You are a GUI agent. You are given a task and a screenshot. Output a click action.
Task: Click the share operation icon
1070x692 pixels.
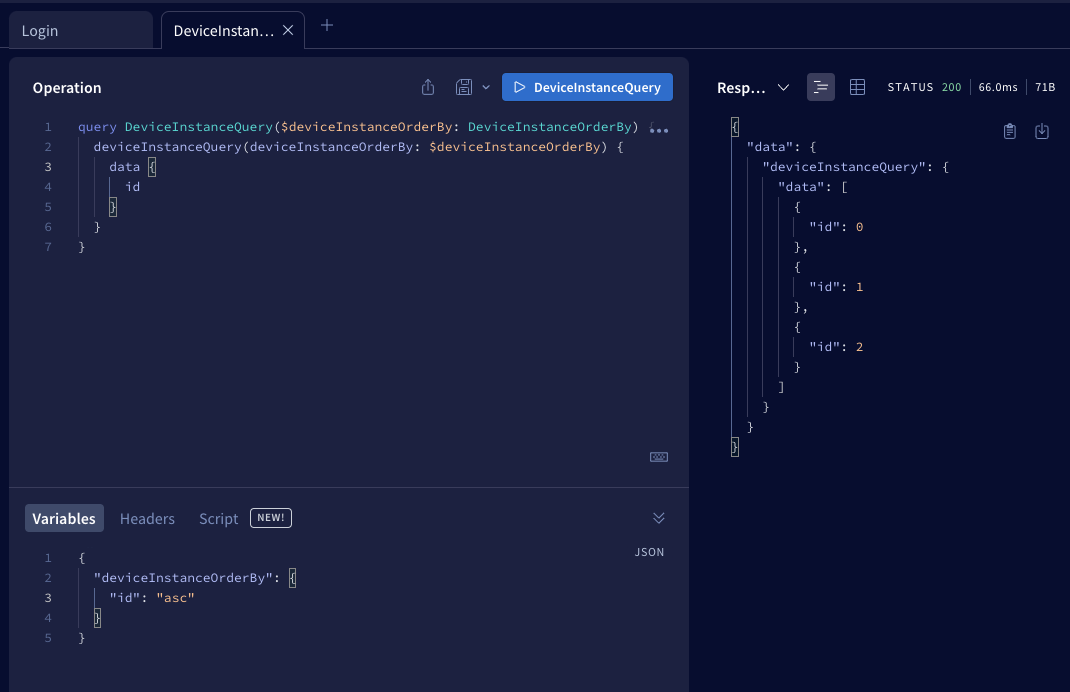pyautogui.click(x=428, y=87)
